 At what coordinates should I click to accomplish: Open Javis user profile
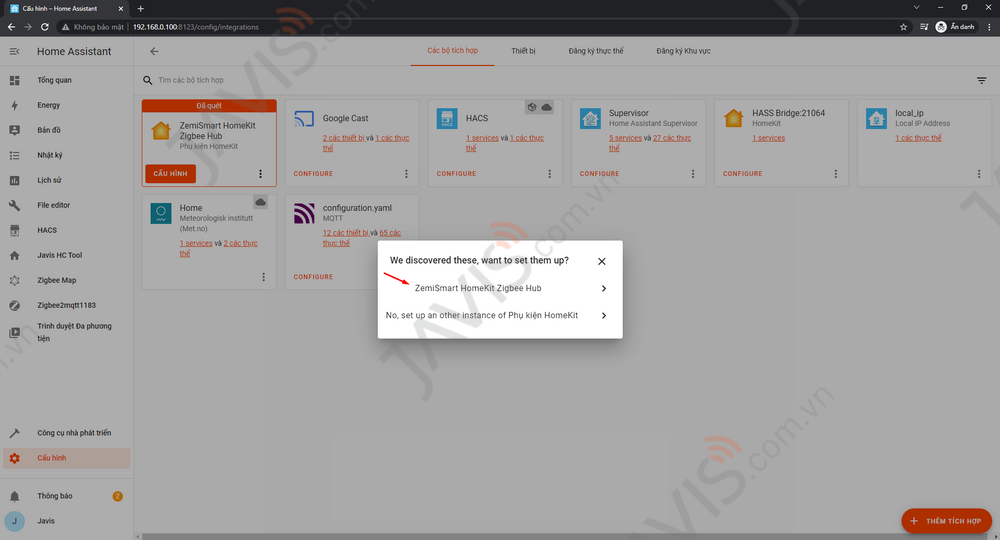point(67,521)
